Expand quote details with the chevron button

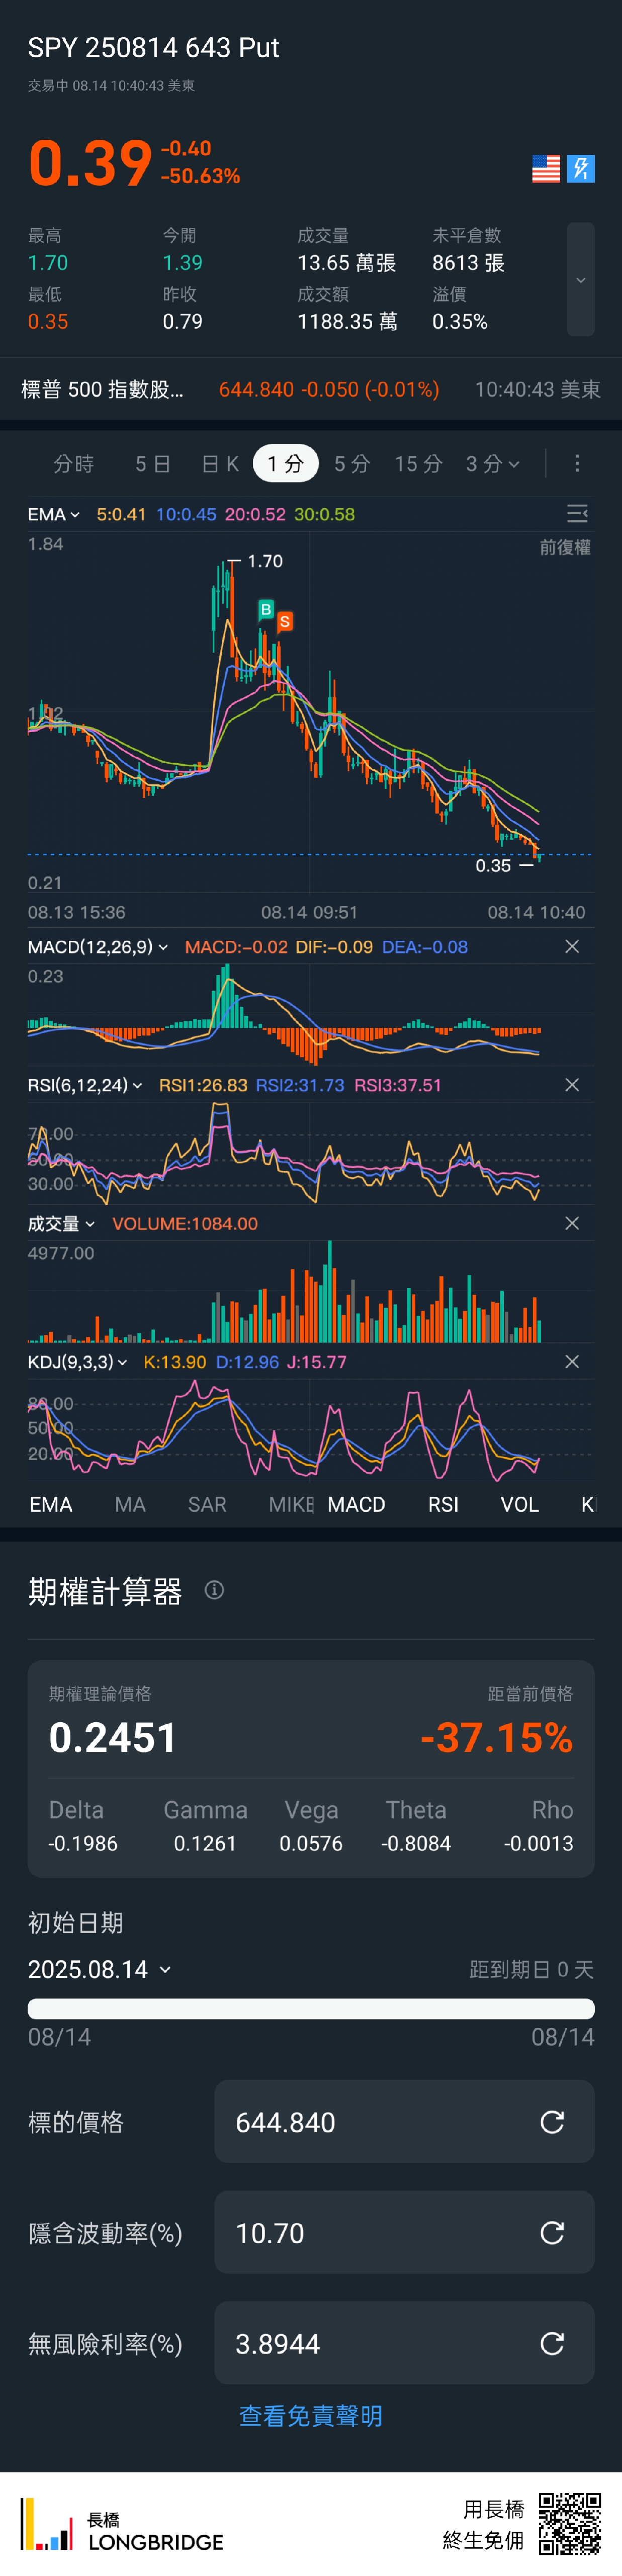(581, 279)
